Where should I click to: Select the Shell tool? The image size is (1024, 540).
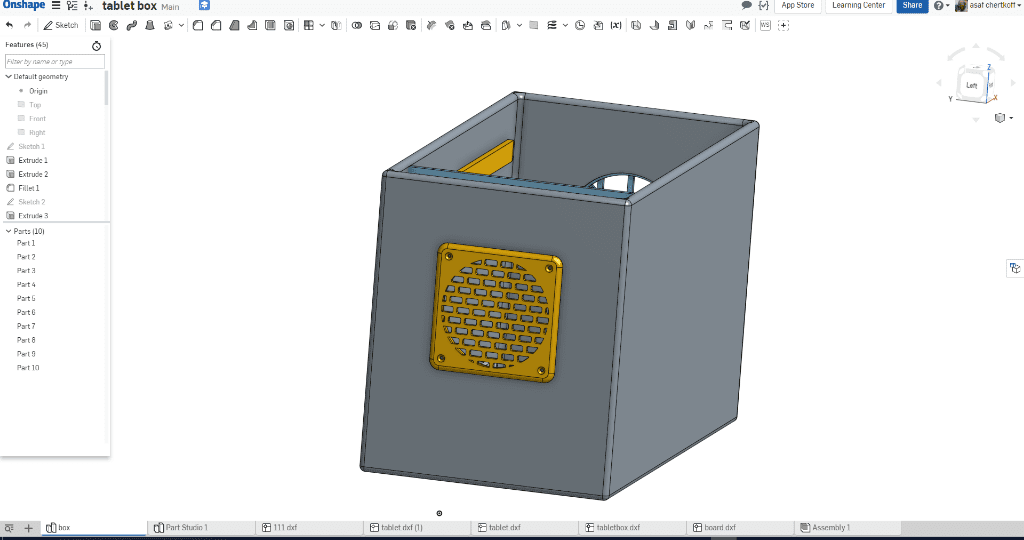[x=270, y=25]
